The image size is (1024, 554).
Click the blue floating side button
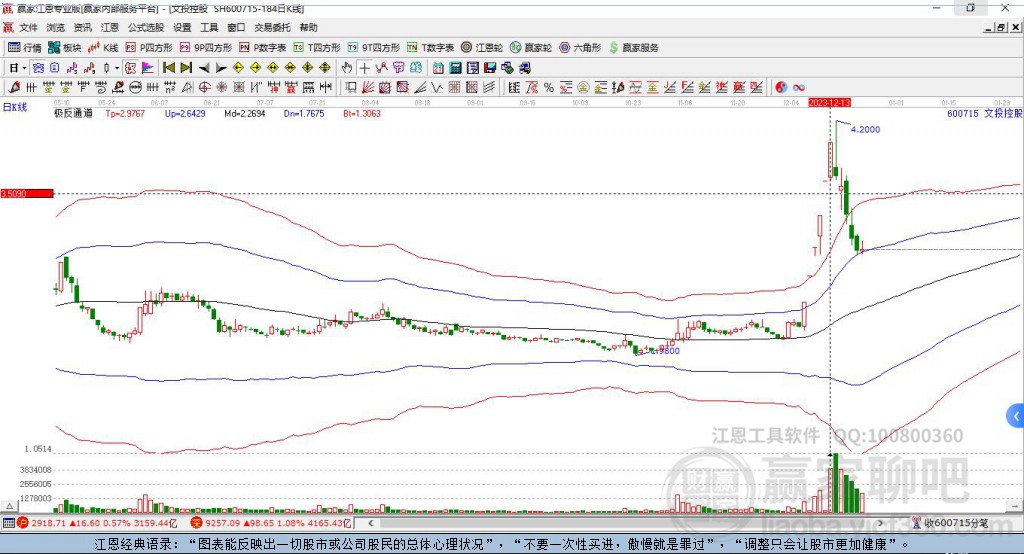[1015, 415]
